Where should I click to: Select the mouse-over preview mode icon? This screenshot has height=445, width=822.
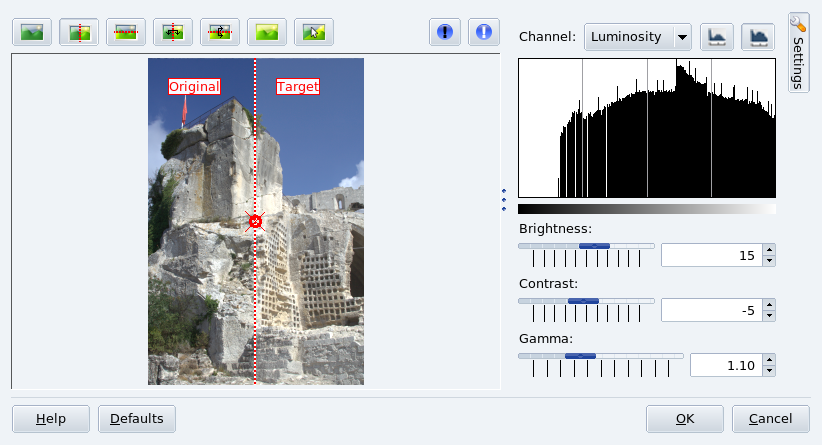click(314, 32)
